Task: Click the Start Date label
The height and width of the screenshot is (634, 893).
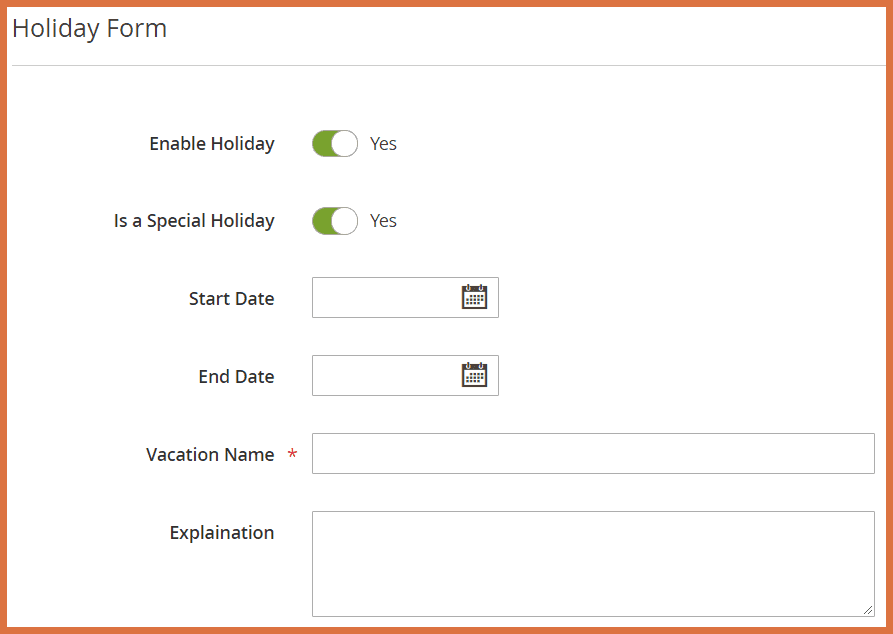Action: pos(231,298)
